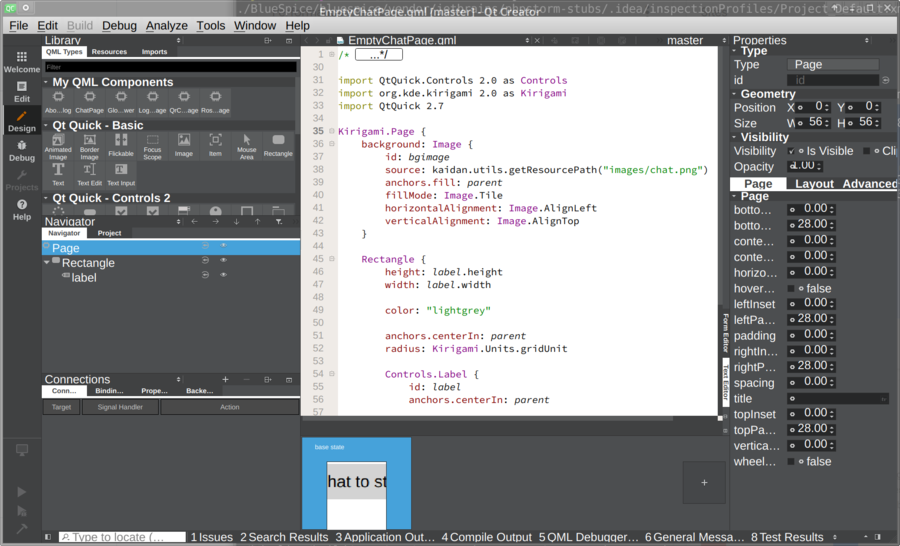Open the File menu
The height and width of the screenshot is (546, 900).
tap(18, 25)
